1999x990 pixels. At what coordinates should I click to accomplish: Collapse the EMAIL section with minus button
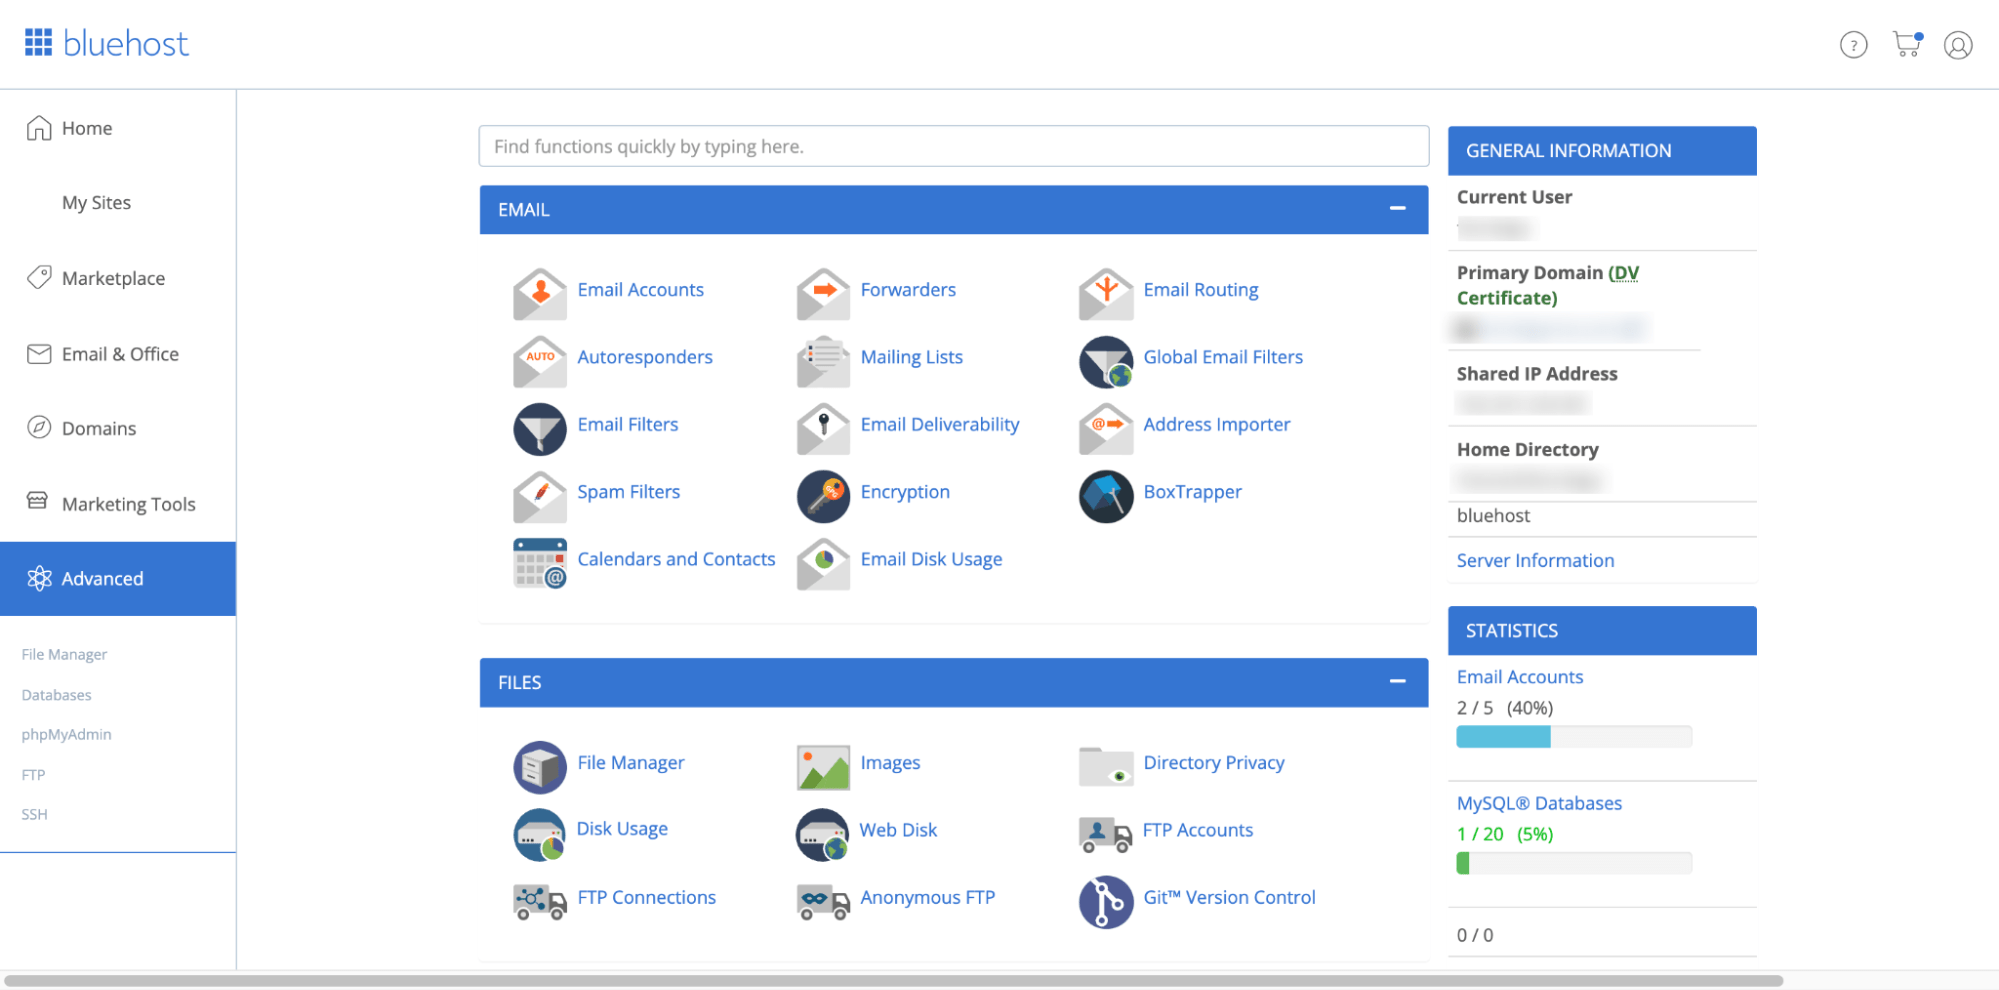tap(1397, 208)
